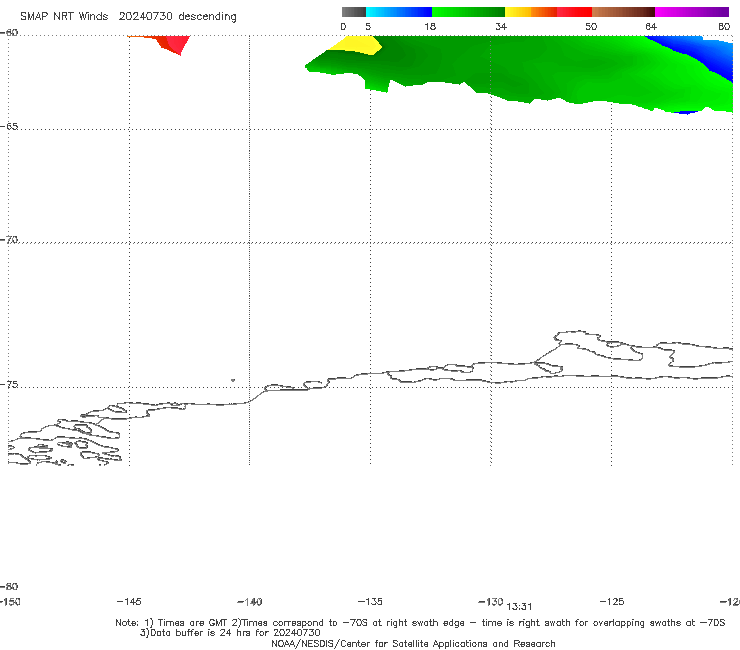Click the small island dot near -141 longitude
Image resolution: width=740 pixels, height=650 pixels.
coord(233,380)
